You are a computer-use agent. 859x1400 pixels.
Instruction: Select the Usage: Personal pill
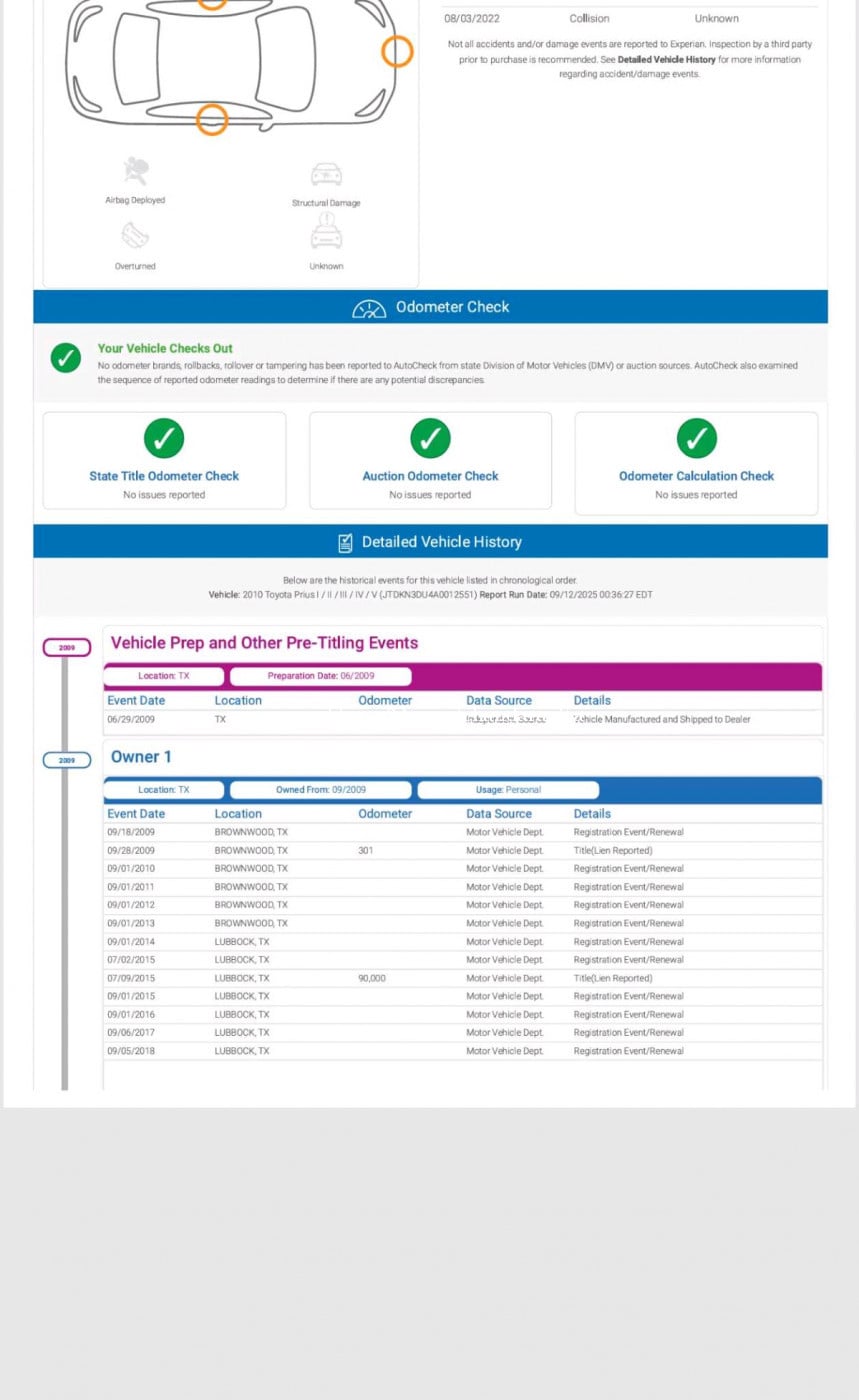[508, 790]
